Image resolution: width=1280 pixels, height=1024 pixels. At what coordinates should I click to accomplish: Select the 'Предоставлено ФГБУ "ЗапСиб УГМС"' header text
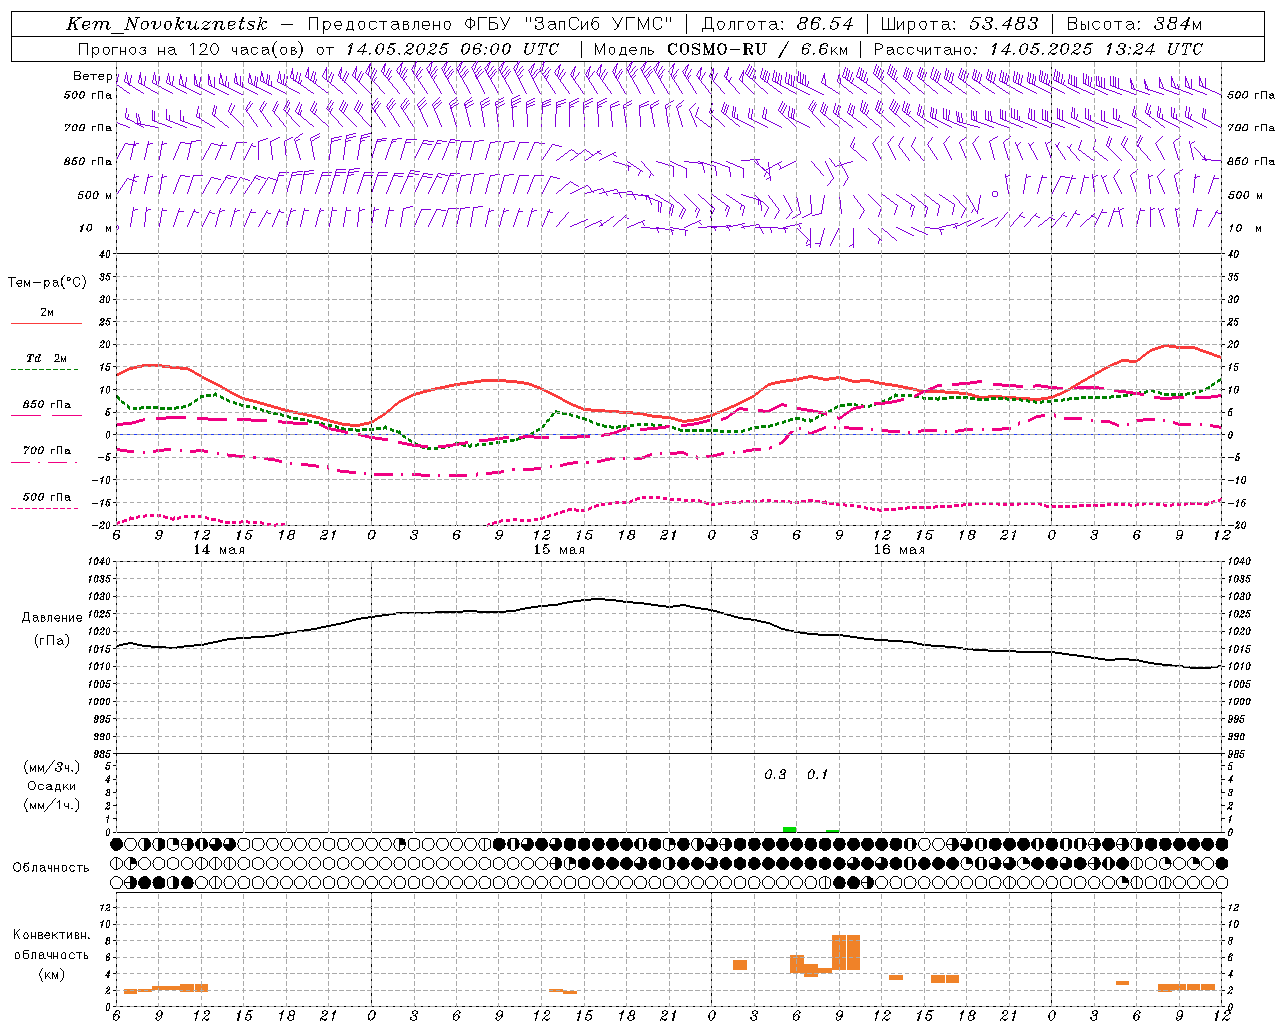click(x=490, y=24)
